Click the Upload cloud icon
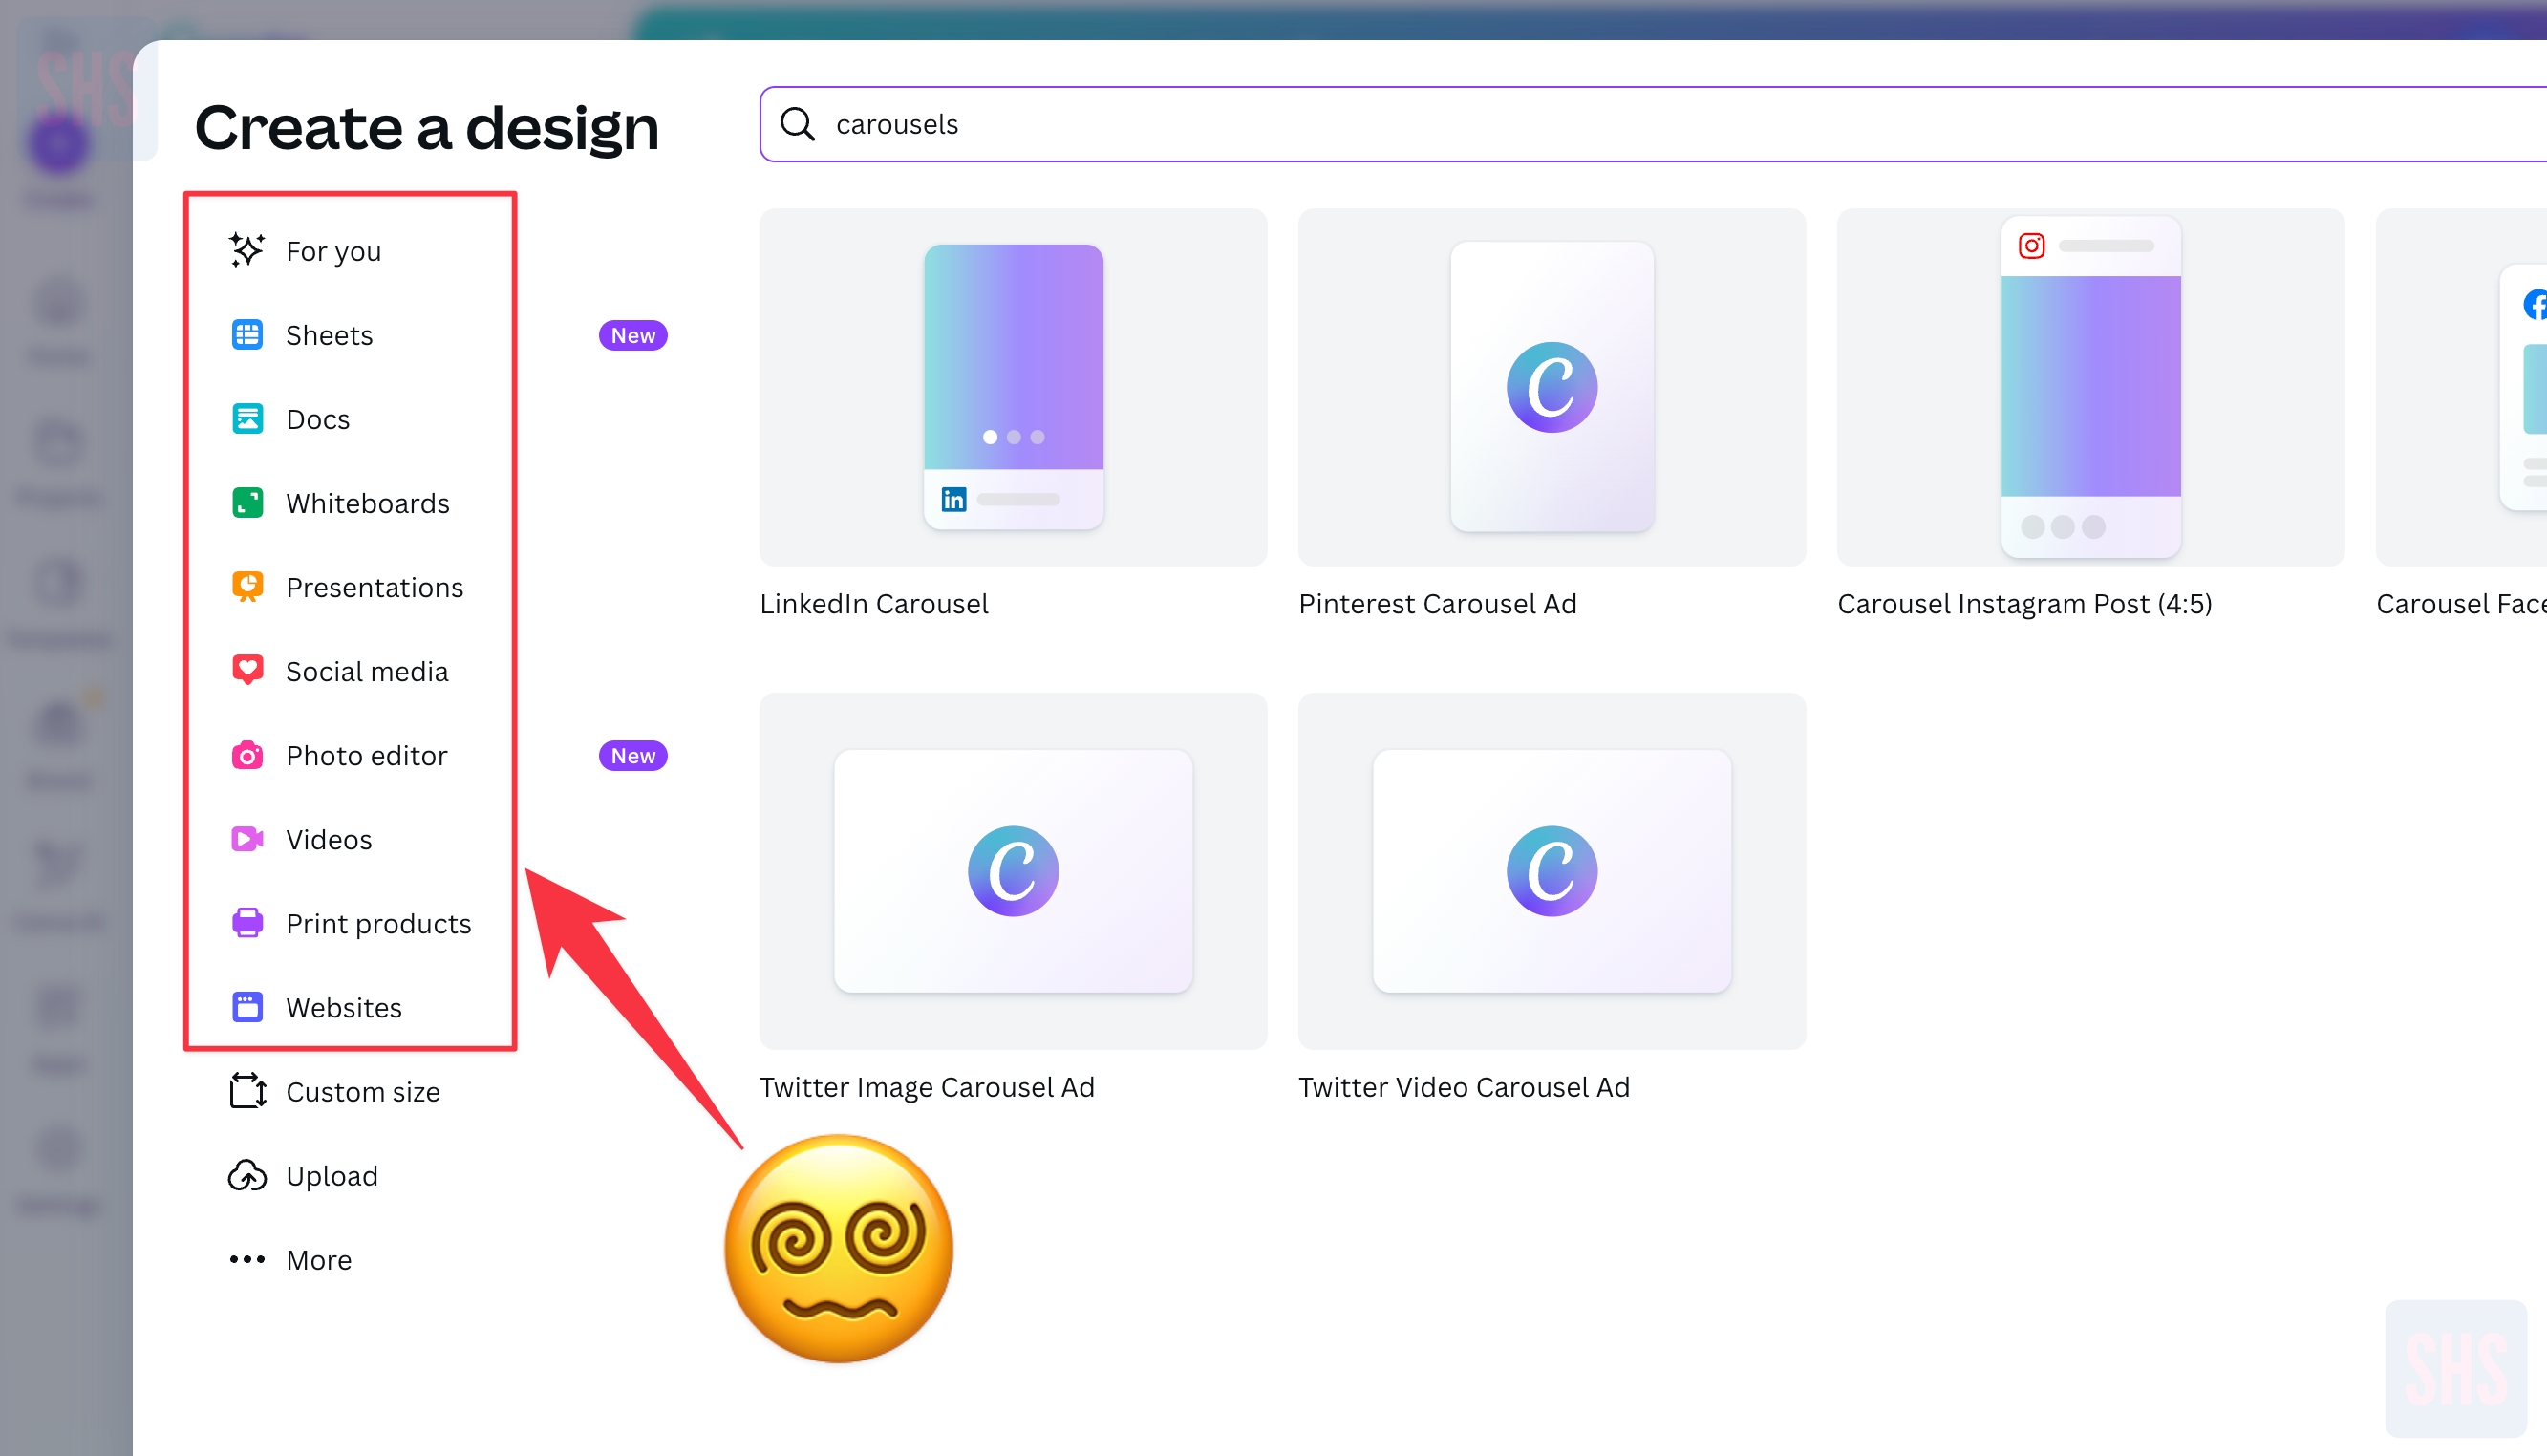This screenshot has height=1456, width=2547. (x=247, y=1176)
